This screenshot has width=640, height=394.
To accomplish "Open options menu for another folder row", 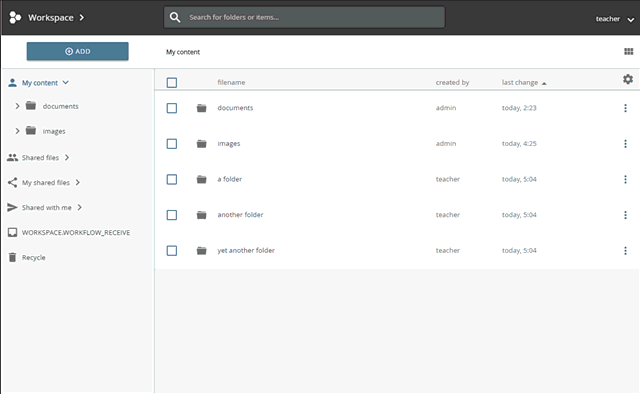I will [625, 215].
